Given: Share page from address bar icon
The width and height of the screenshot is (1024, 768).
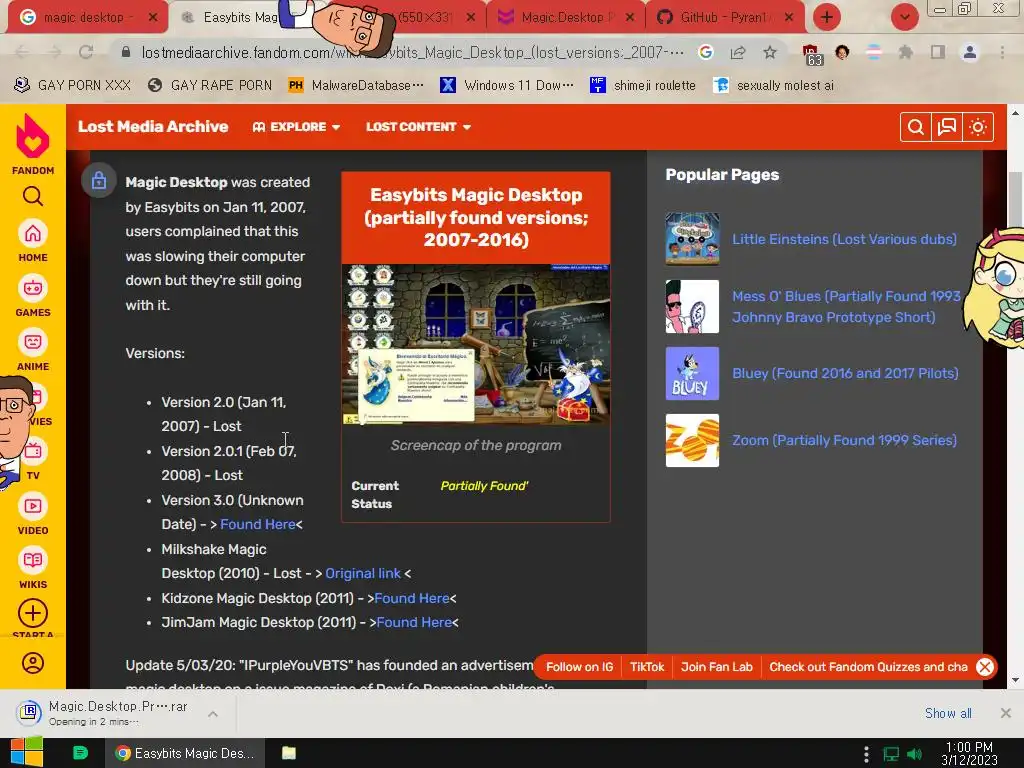Looking at the screenshot, I should [738, 52].
